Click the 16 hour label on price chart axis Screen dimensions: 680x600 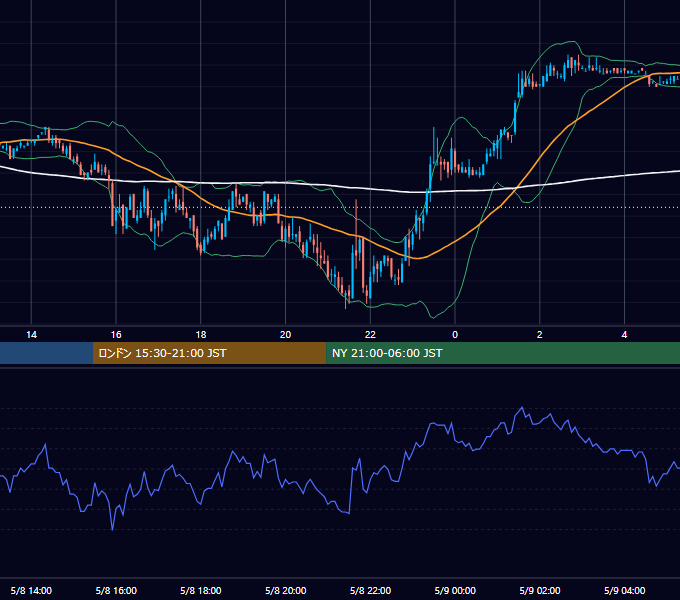pos(116,335)
